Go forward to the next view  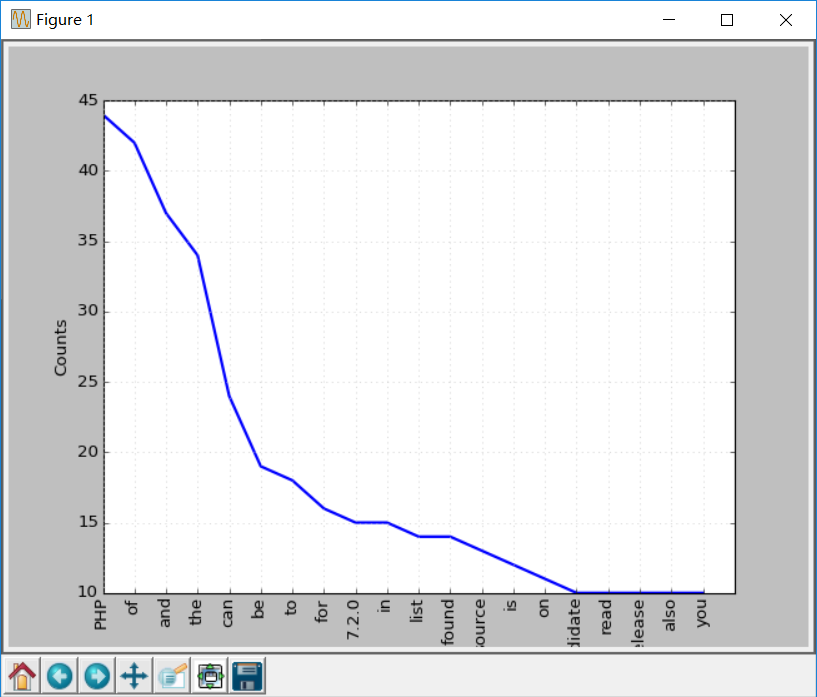coord(97,676)
